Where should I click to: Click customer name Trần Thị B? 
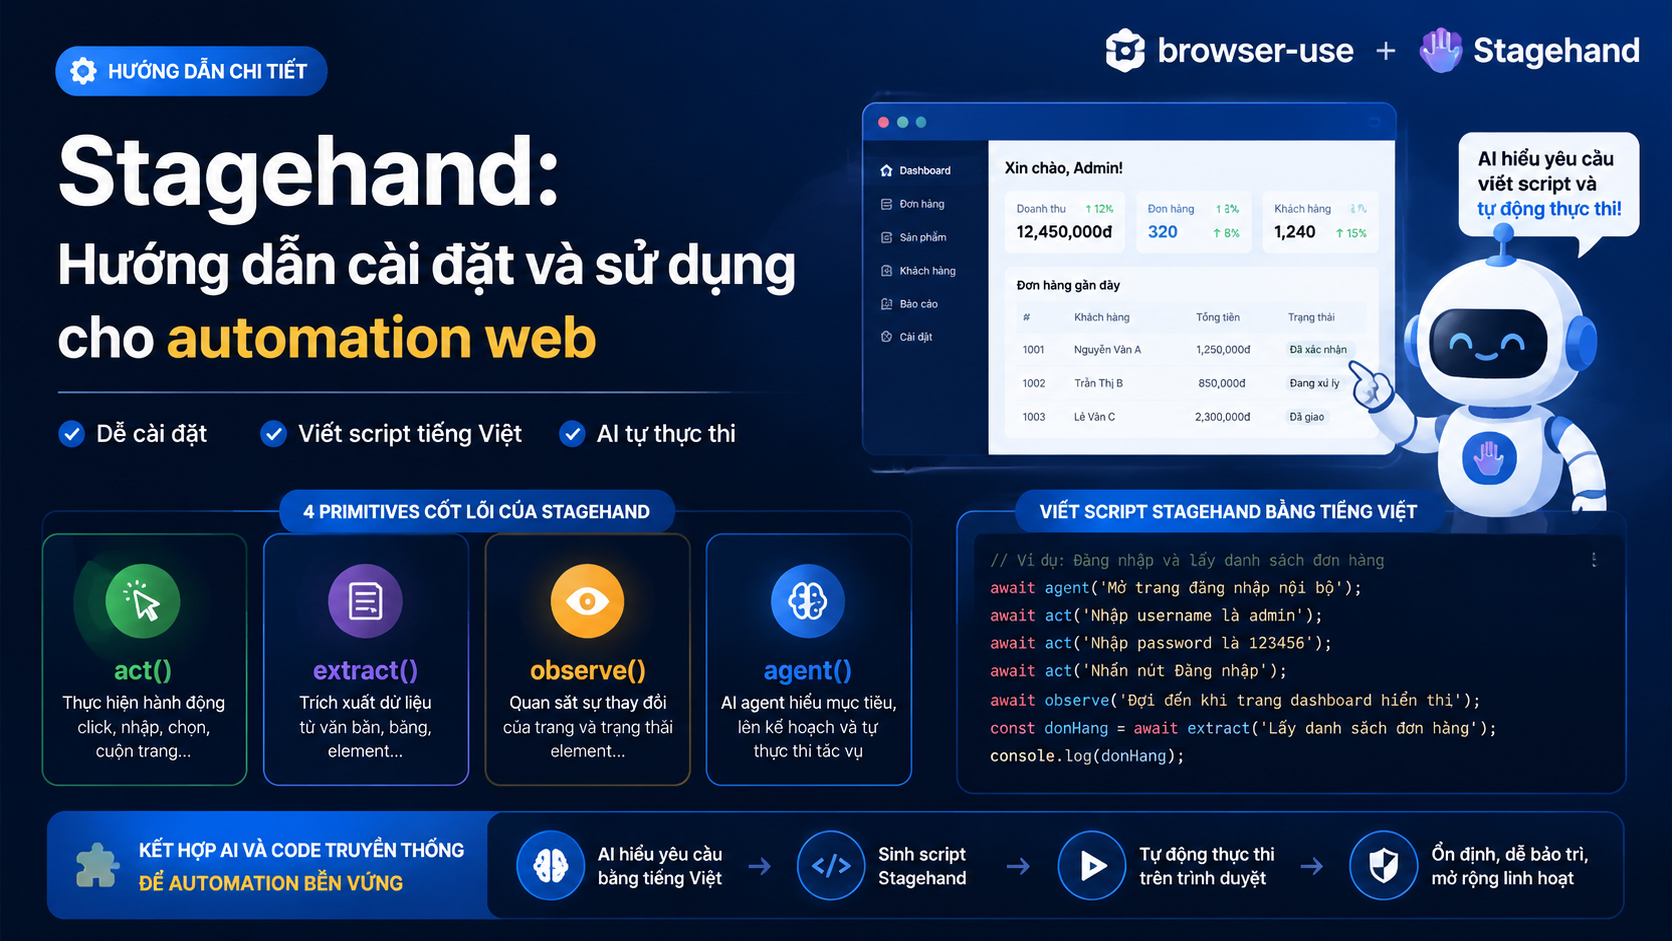click(1098, 383)
